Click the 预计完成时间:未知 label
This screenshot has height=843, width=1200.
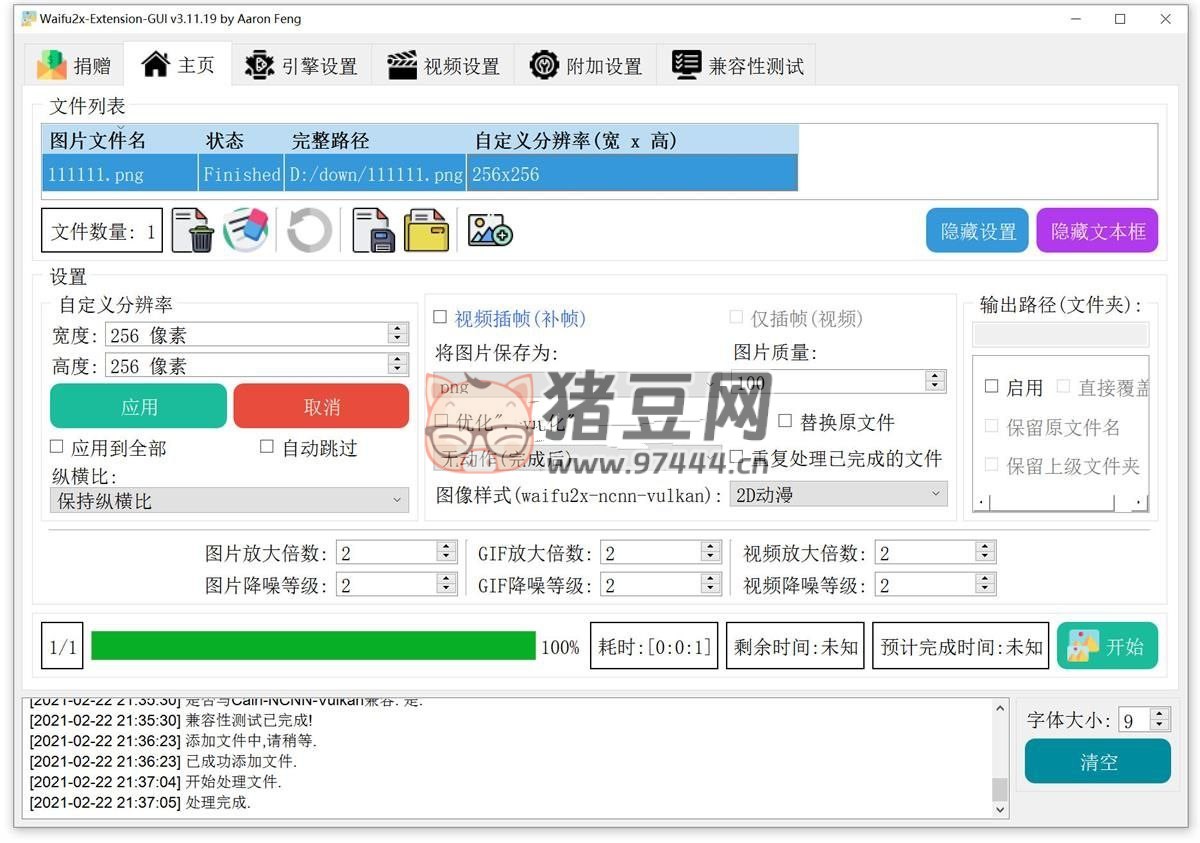click(x=960, y=646)
